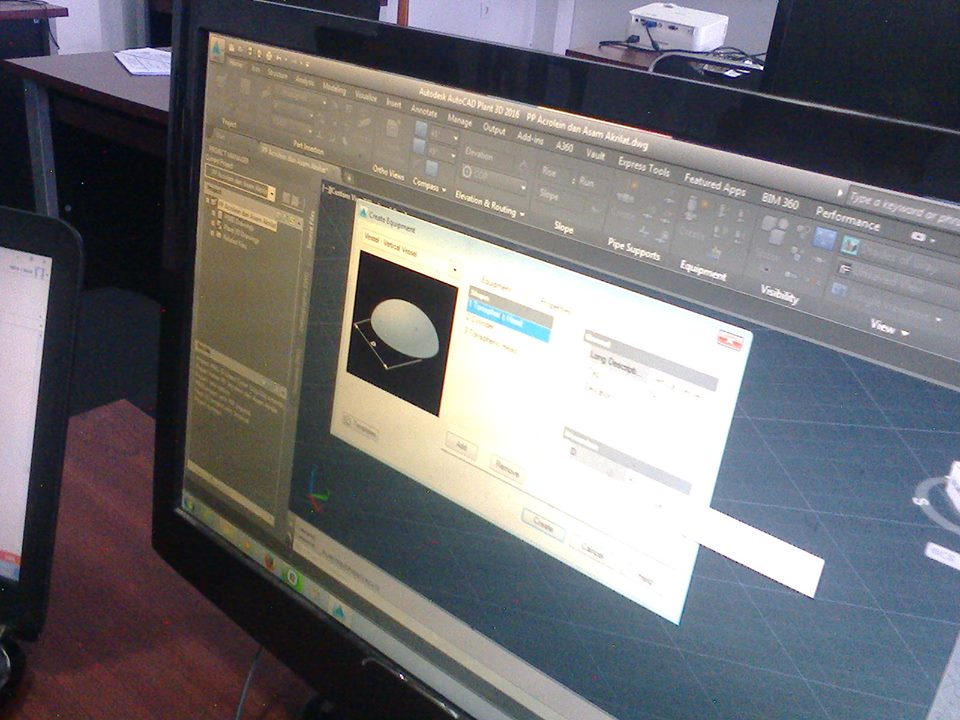Click the Remove button for shapes

pyautogui.click(x=507, y=470)
